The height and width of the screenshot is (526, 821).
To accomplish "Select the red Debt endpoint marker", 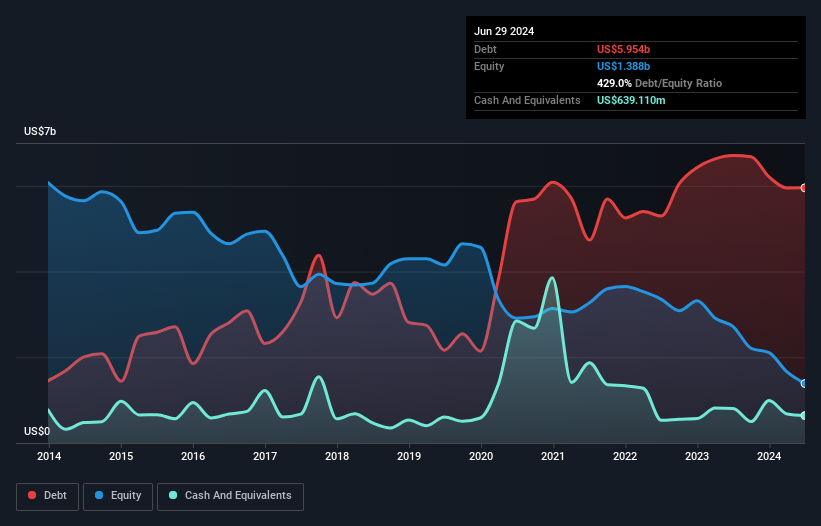I will 804,188.
